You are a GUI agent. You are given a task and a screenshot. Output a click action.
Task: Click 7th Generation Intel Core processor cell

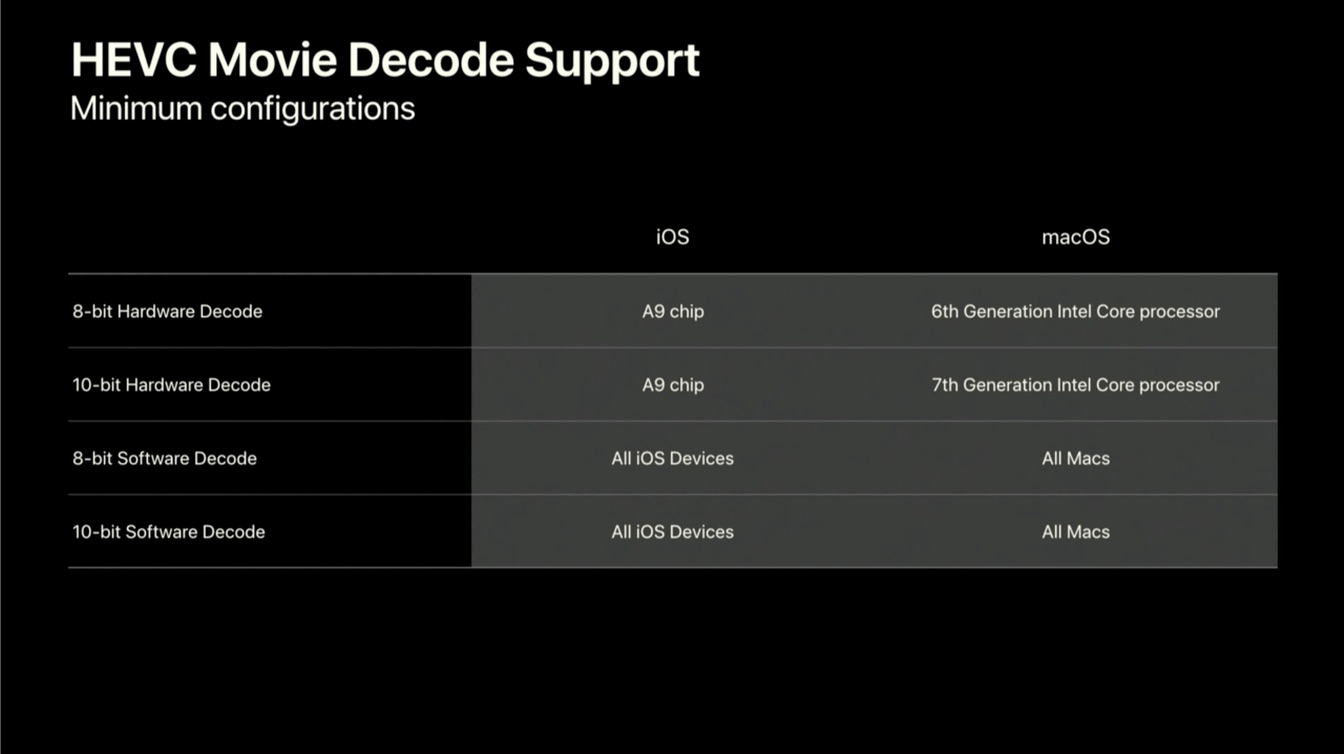pos(1076,385)
